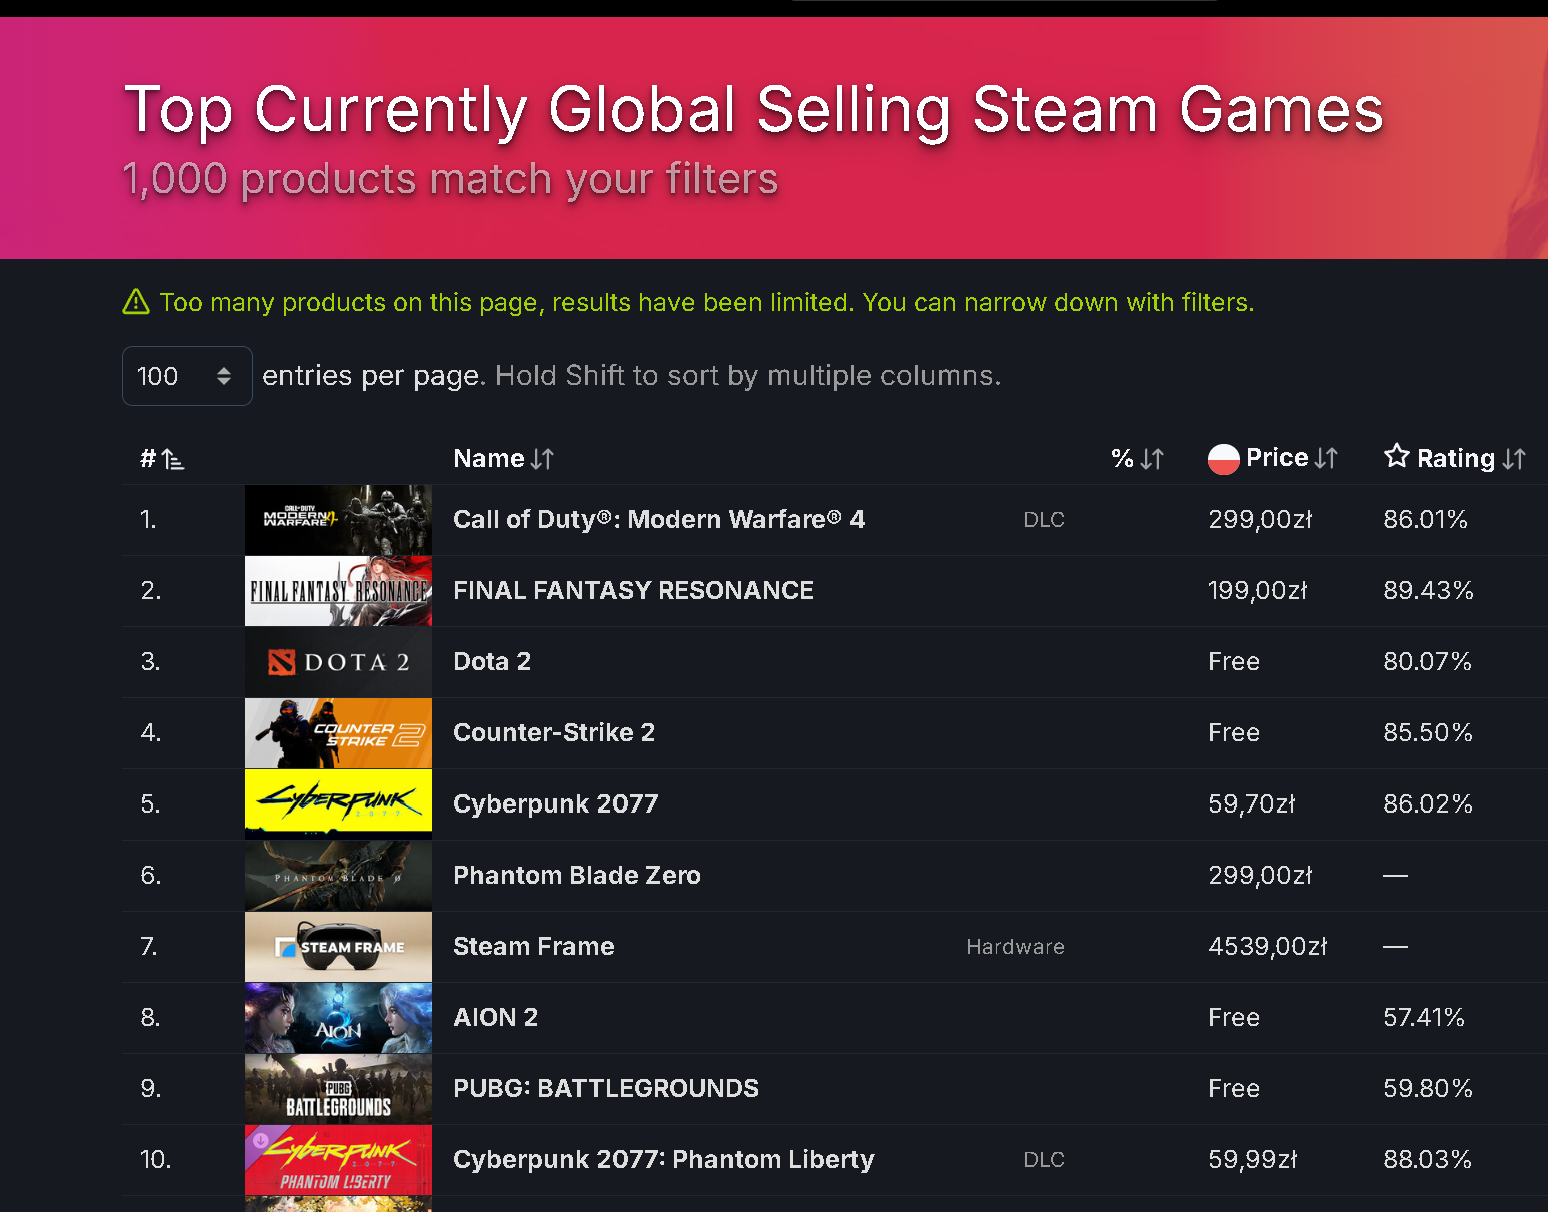Click the Rating star icon

(1397, 457)
